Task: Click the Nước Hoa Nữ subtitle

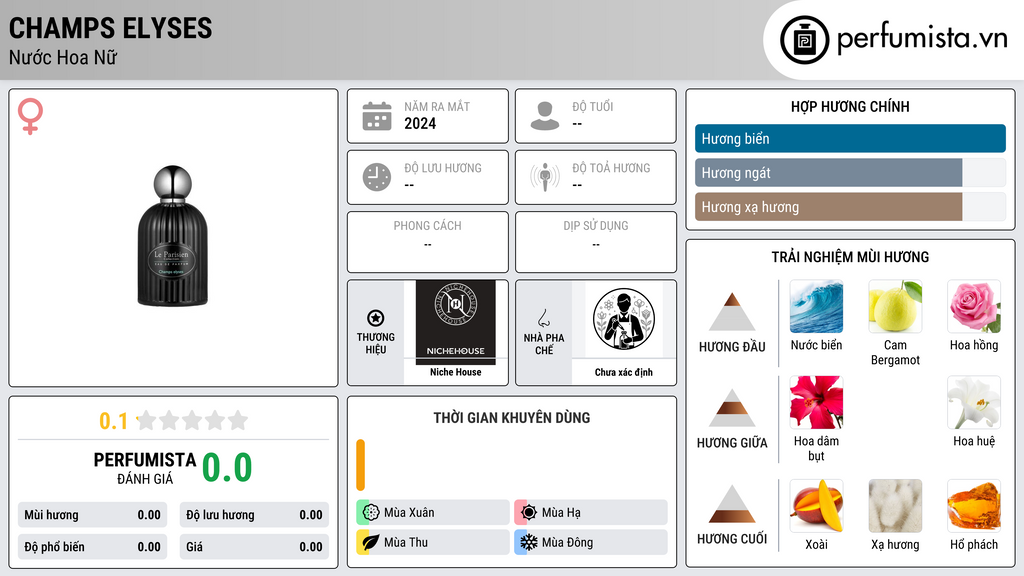Action: tap(63, 57)
